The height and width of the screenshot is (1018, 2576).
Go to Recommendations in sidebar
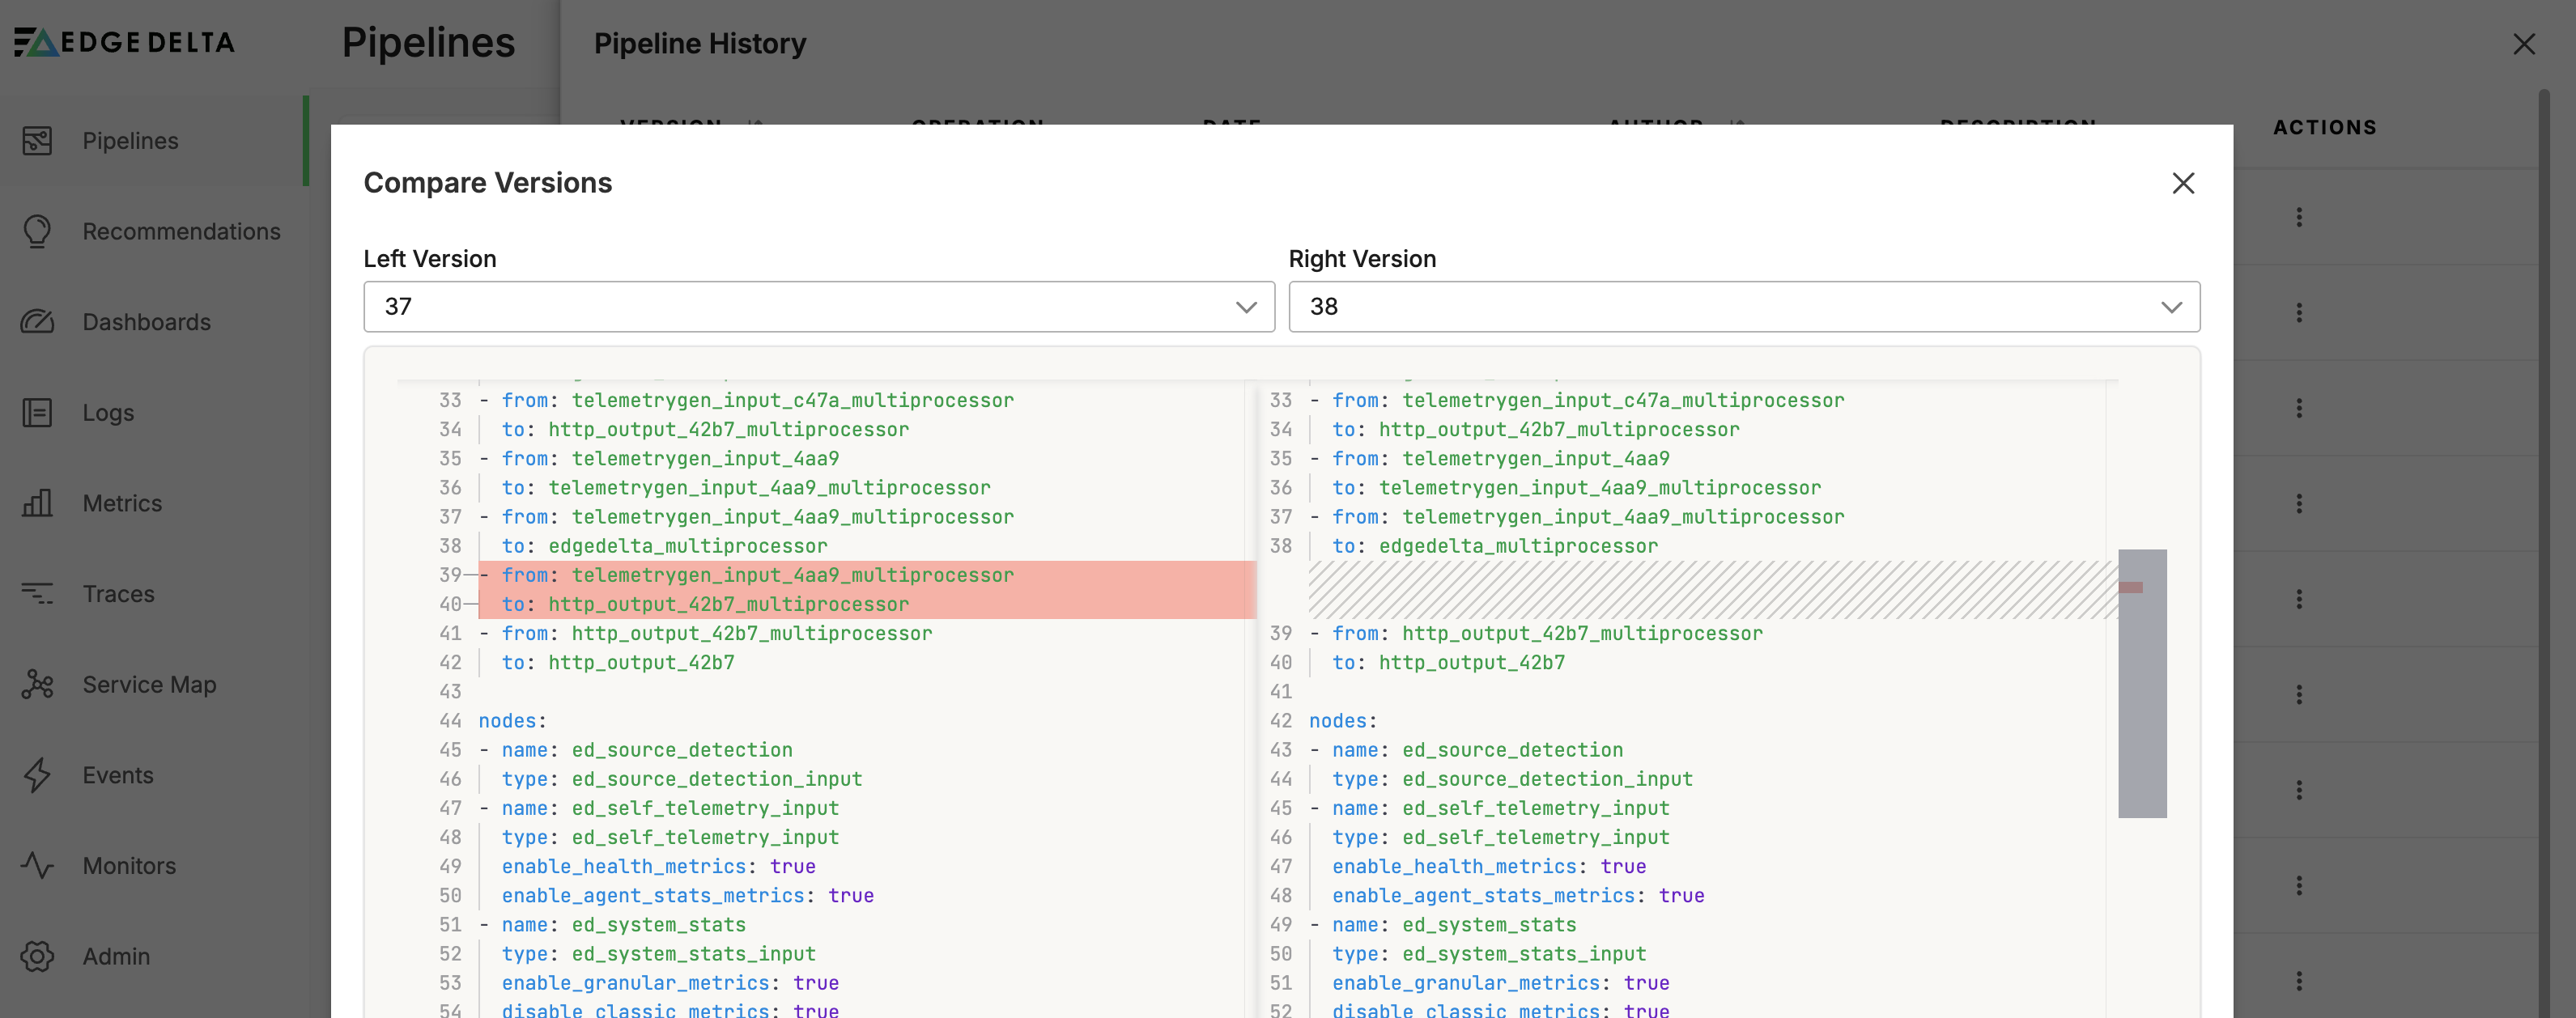coord(181,231)
